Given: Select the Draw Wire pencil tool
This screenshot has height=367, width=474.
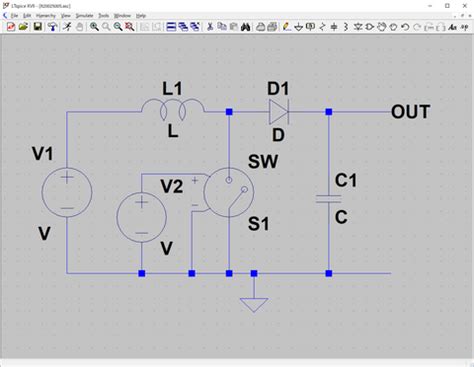Looking at the screenshot, I should point(286,27).
